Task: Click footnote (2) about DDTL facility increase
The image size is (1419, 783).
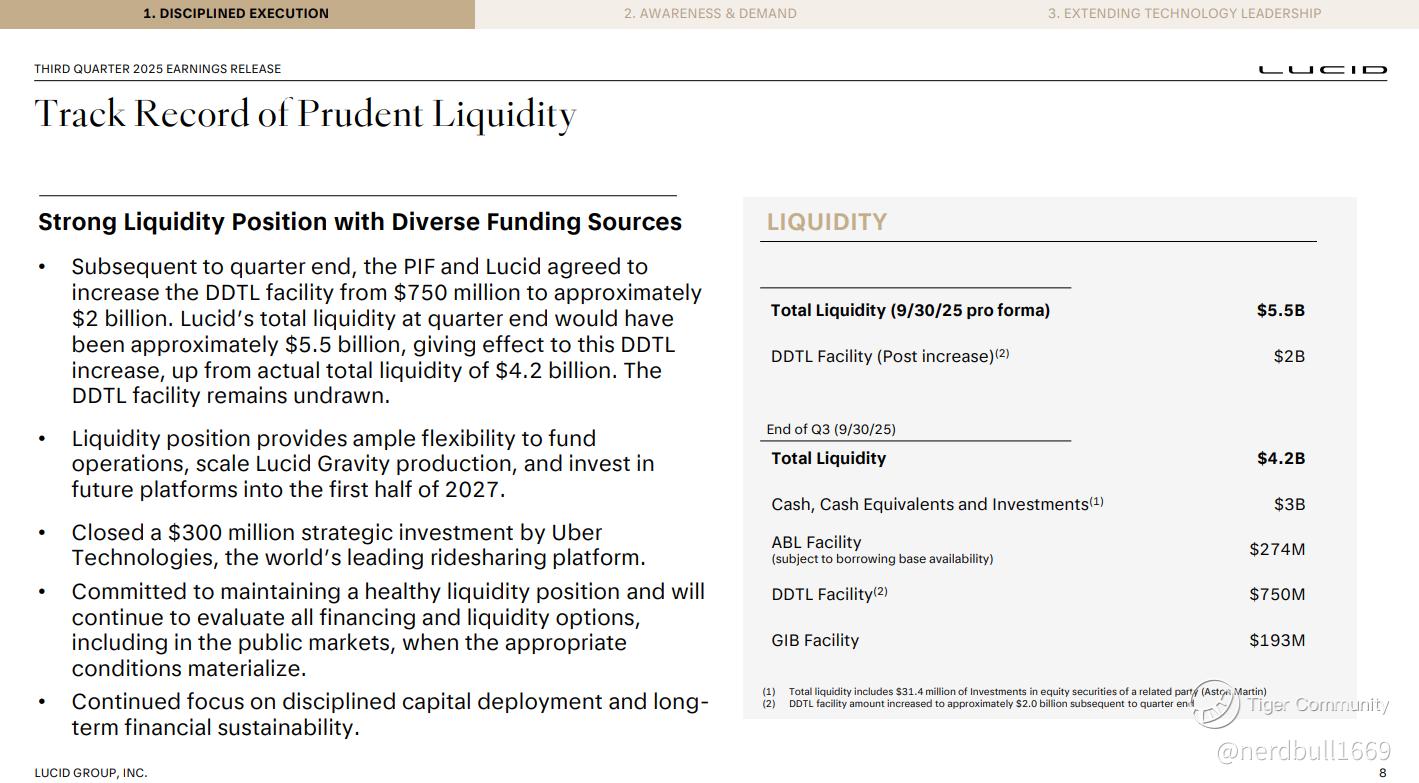Action: point(978,703)
